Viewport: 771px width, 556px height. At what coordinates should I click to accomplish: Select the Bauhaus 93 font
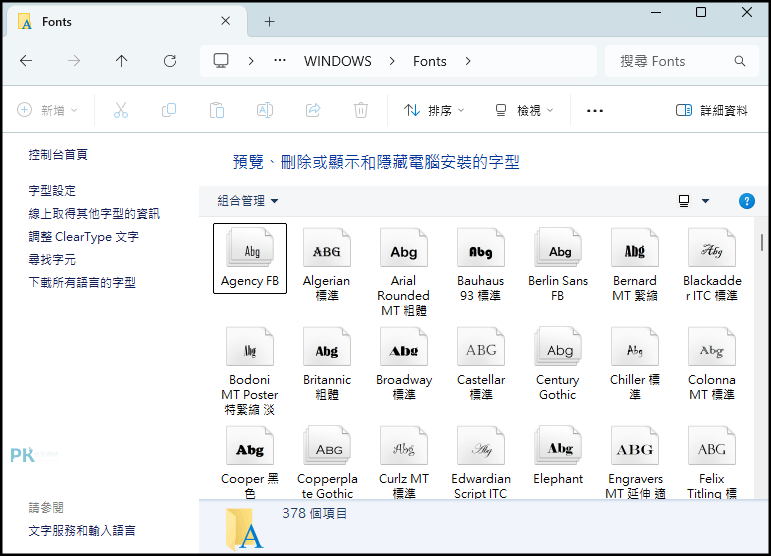tap(480, 265)
